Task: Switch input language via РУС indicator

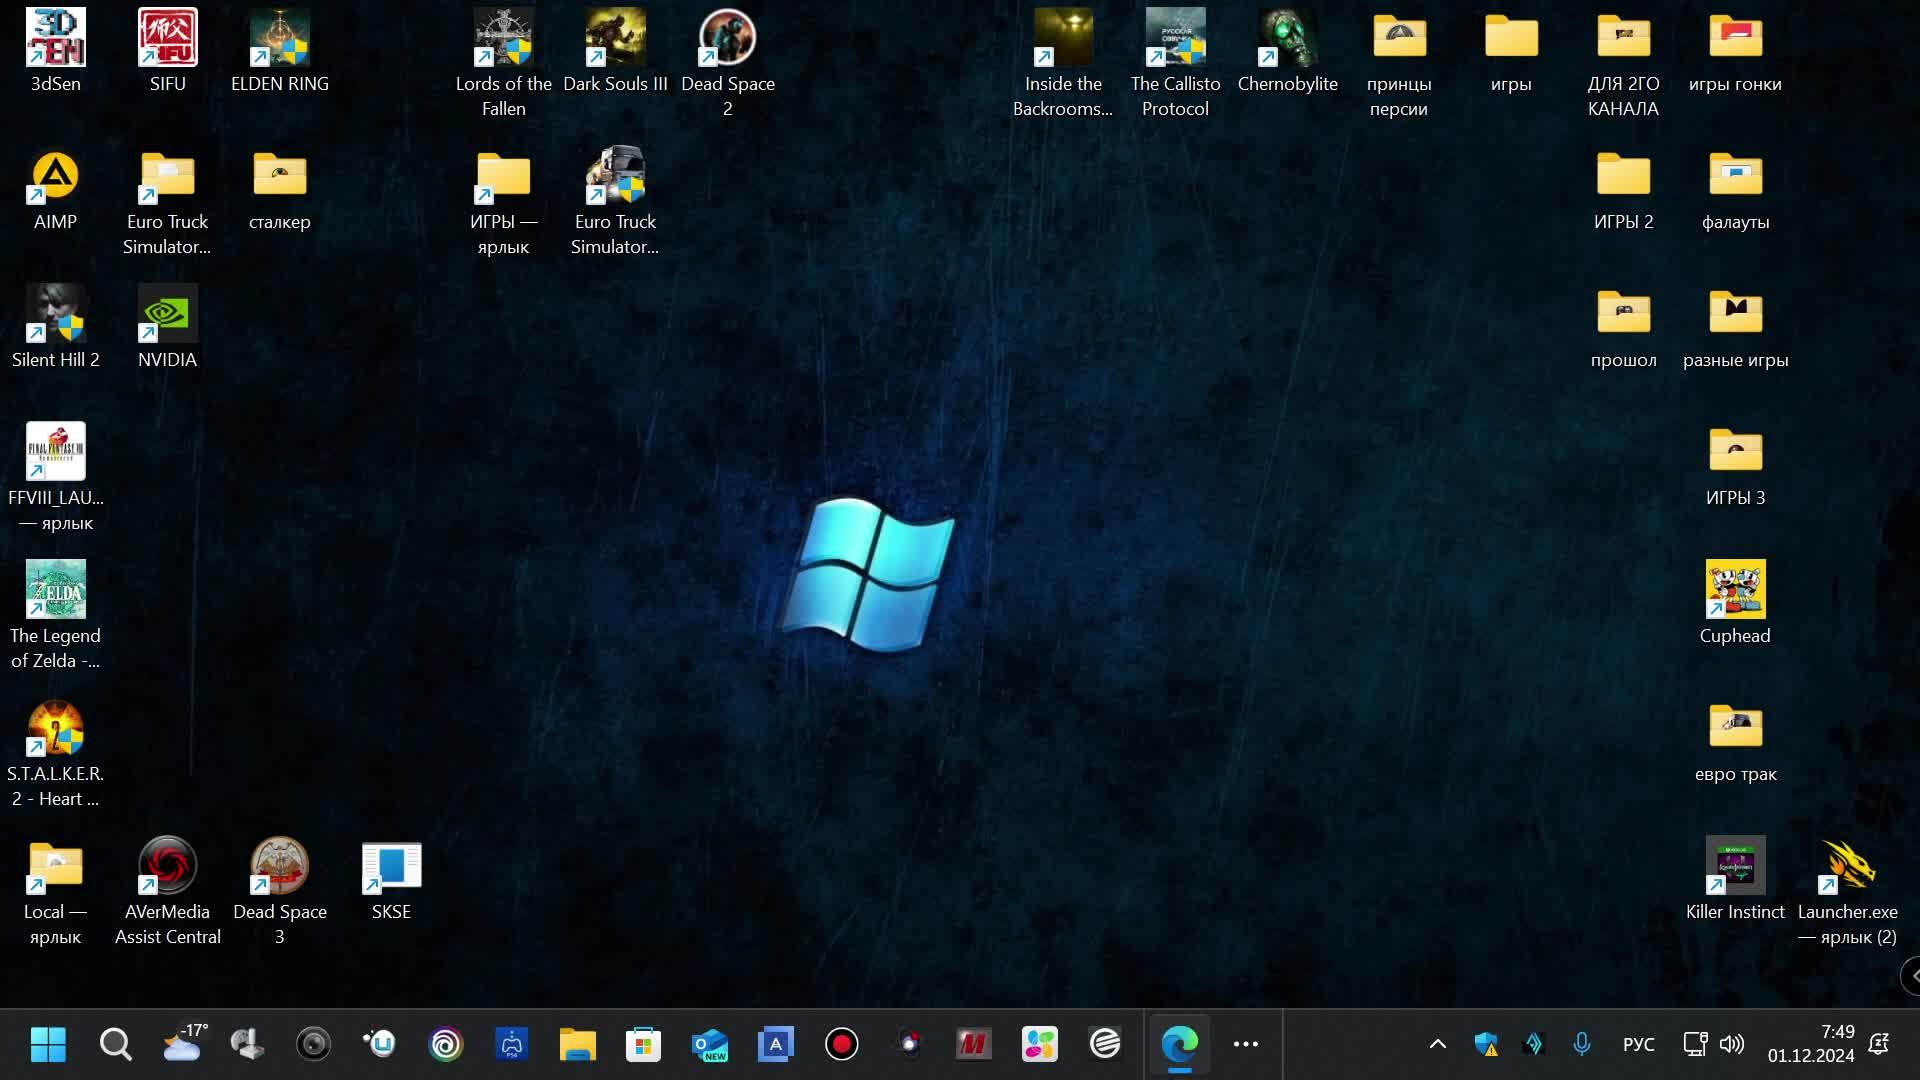Action: coord(1638,1044)
